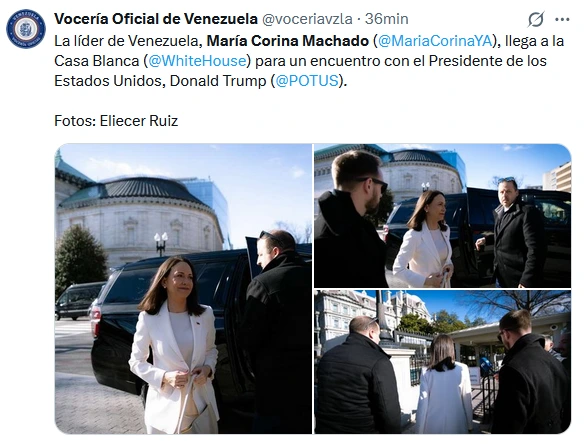Open the Vocería Oficial de Venezuela profile avatar
Viewport: 588px width, 444px height.
[26, 29]
